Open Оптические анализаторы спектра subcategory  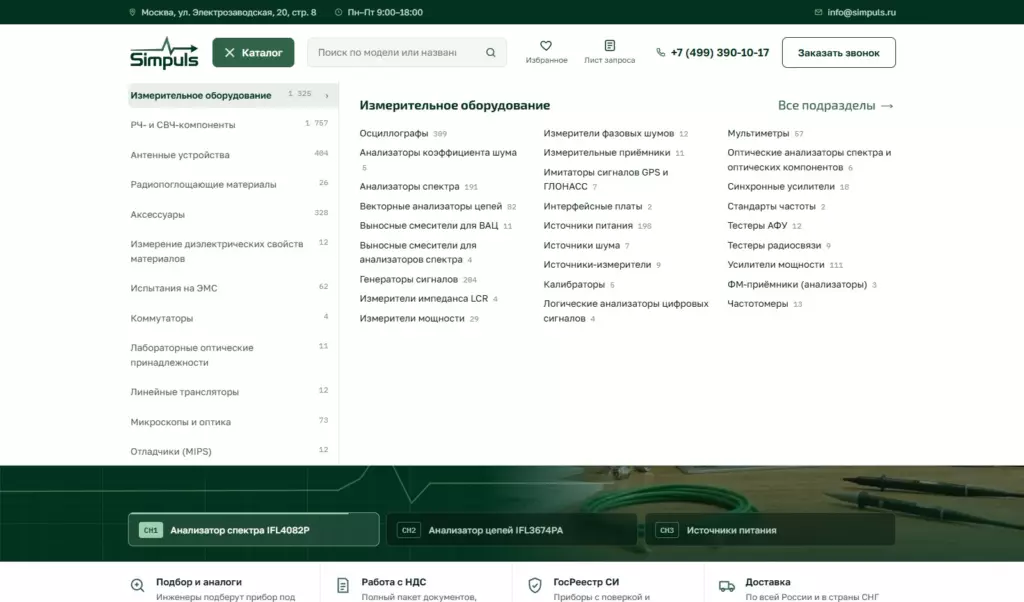tap(809, 160)
